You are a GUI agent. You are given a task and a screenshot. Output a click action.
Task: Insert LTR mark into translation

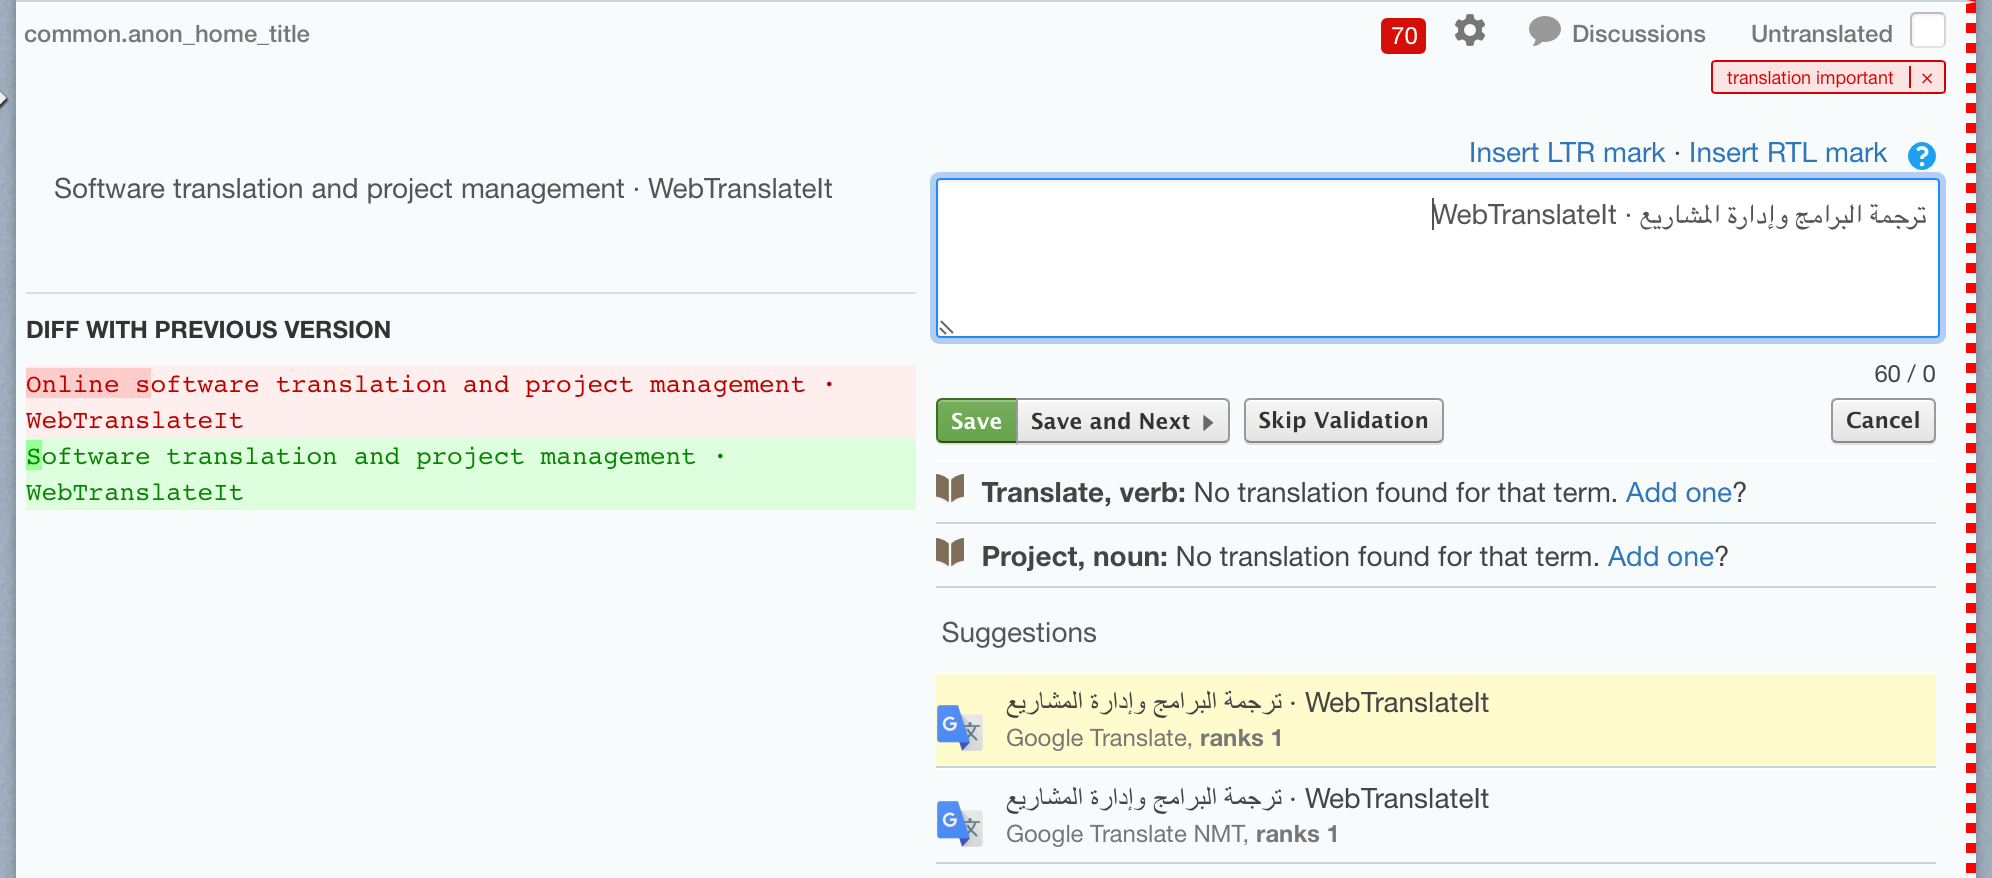[1566, 153]
